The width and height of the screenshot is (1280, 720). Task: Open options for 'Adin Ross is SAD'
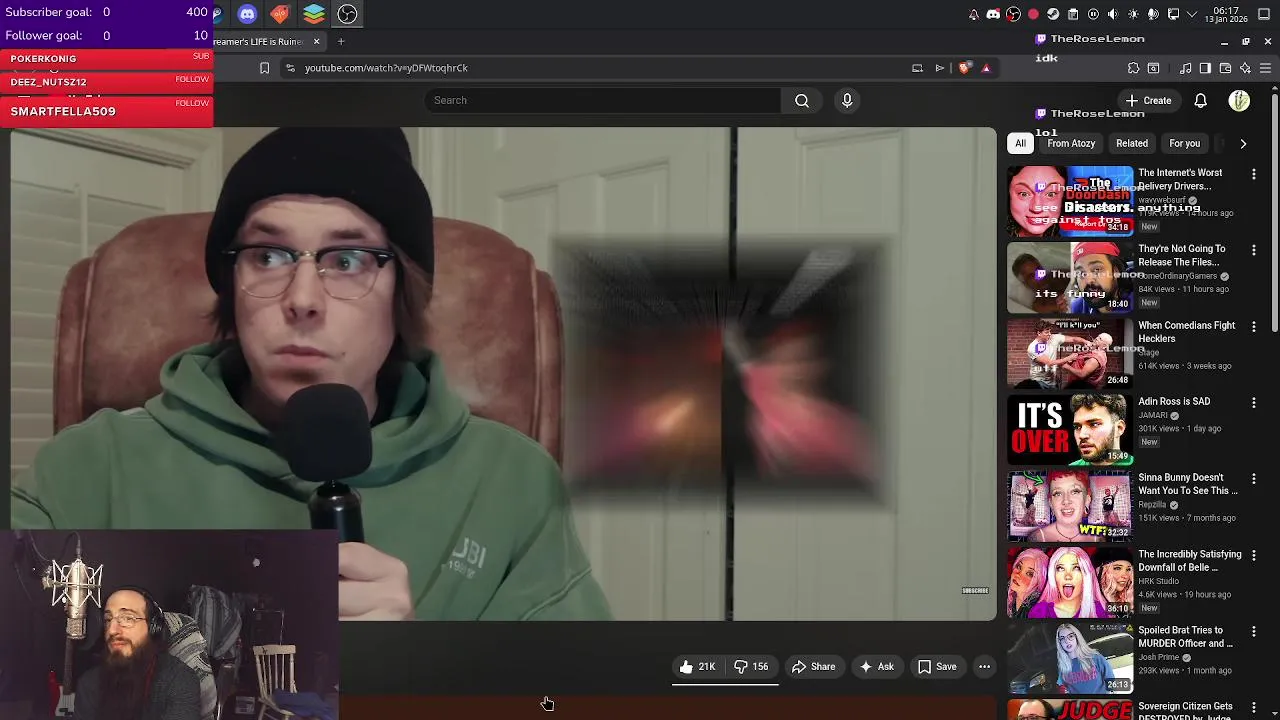tap(1253, 402)
